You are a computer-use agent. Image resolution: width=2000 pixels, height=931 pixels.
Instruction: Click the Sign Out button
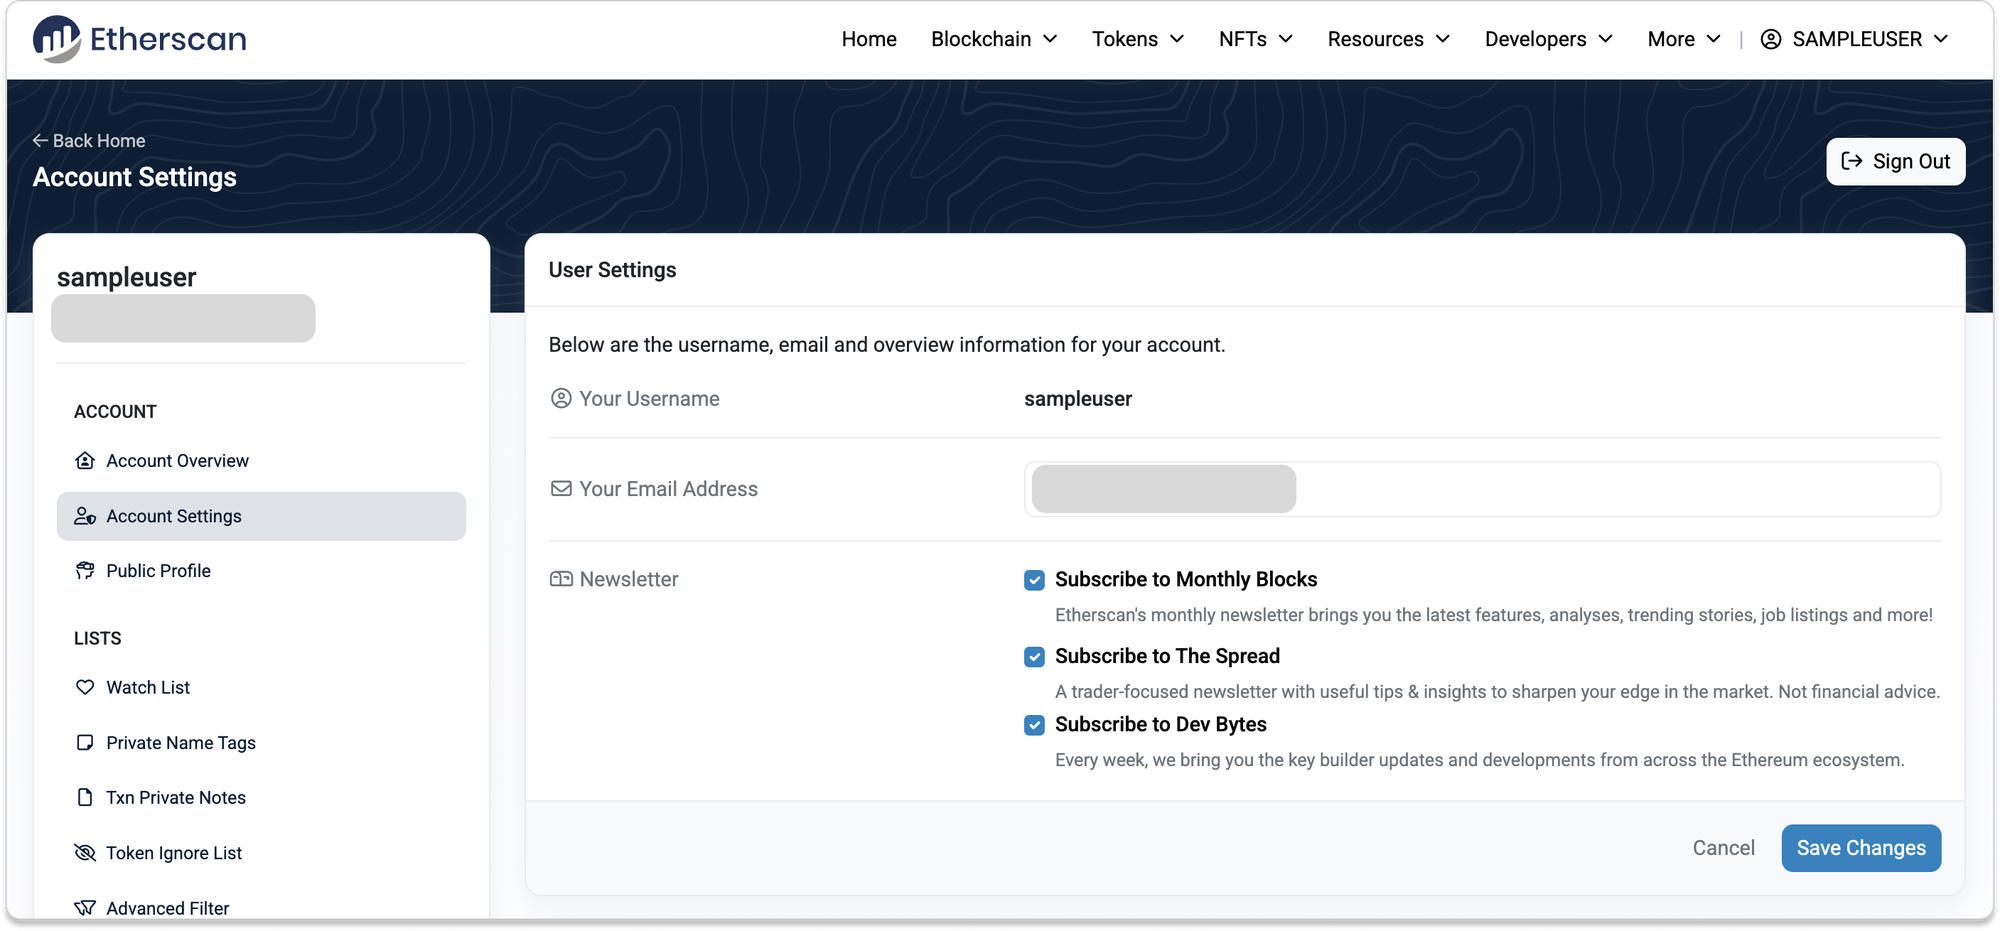click(1895, 162)
